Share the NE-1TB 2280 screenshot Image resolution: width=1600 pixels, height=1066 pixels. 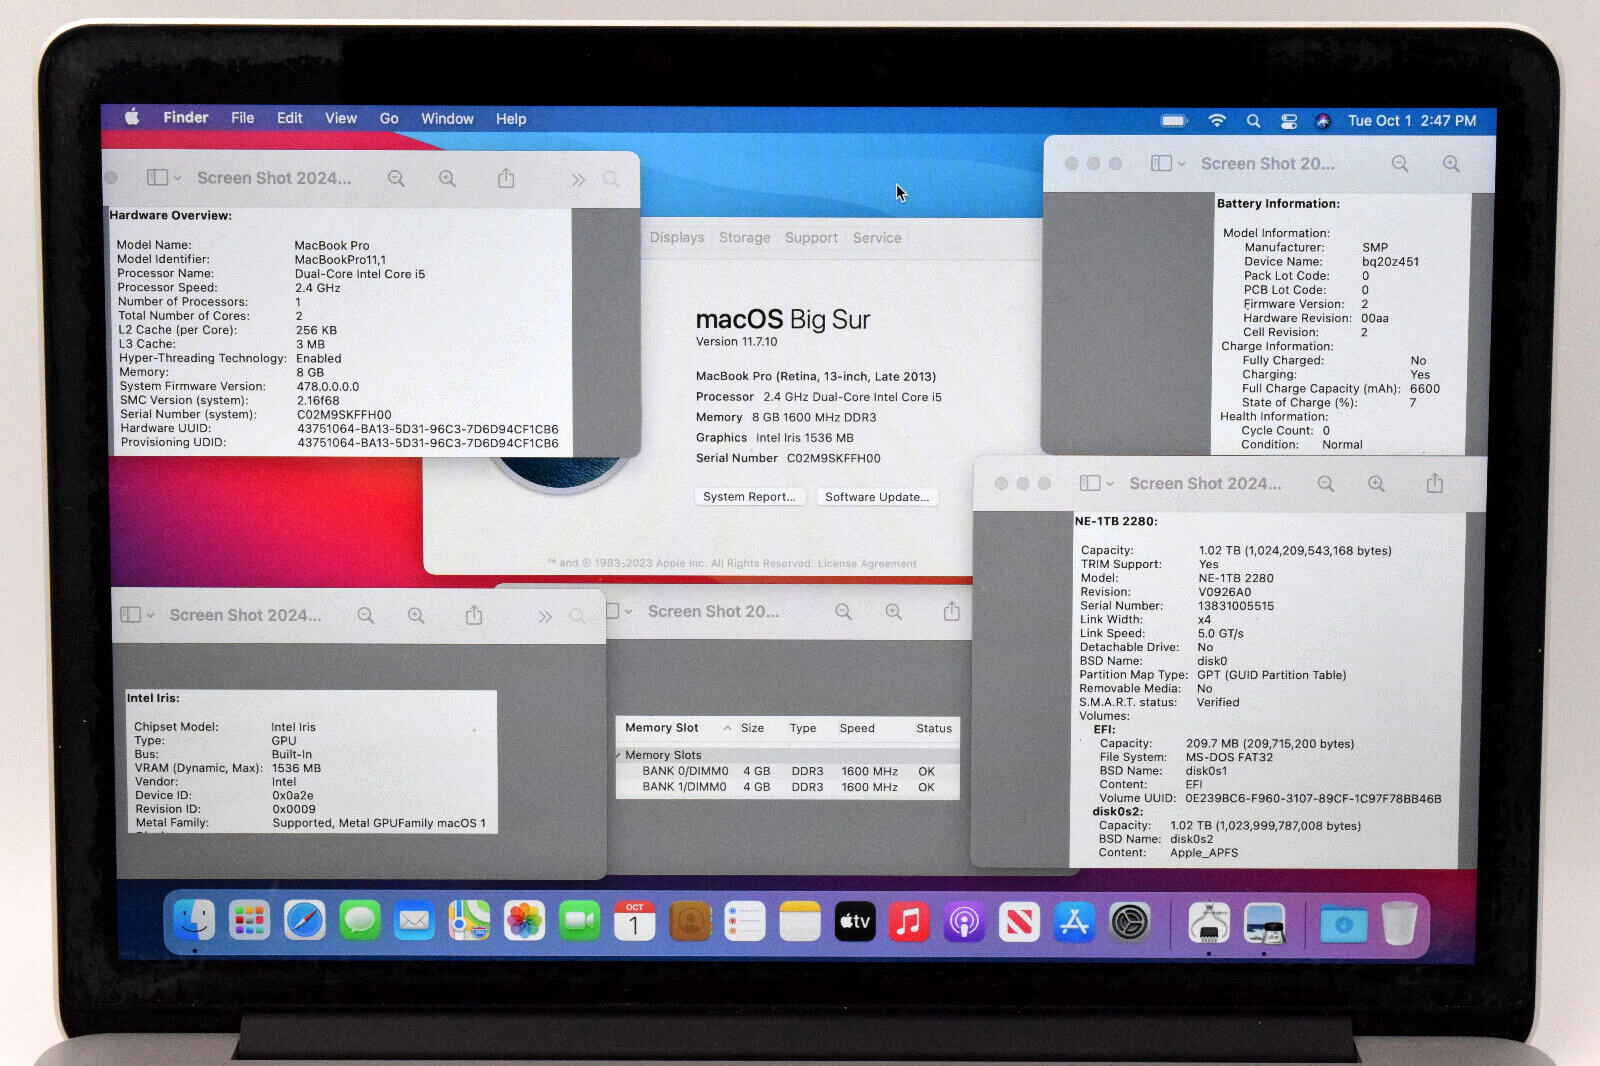pyautogui.click(x=1434, y=483)
